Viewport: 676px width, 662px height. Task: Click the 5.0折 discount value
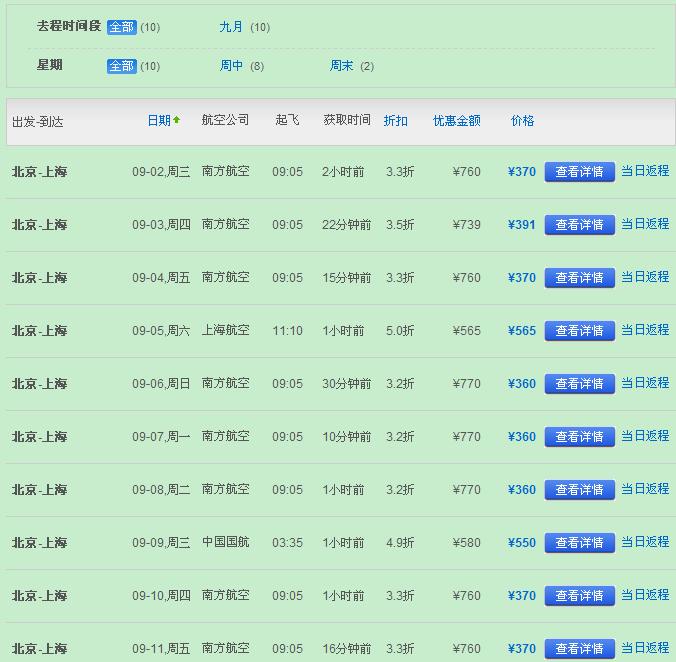click(x=400, y=331)
